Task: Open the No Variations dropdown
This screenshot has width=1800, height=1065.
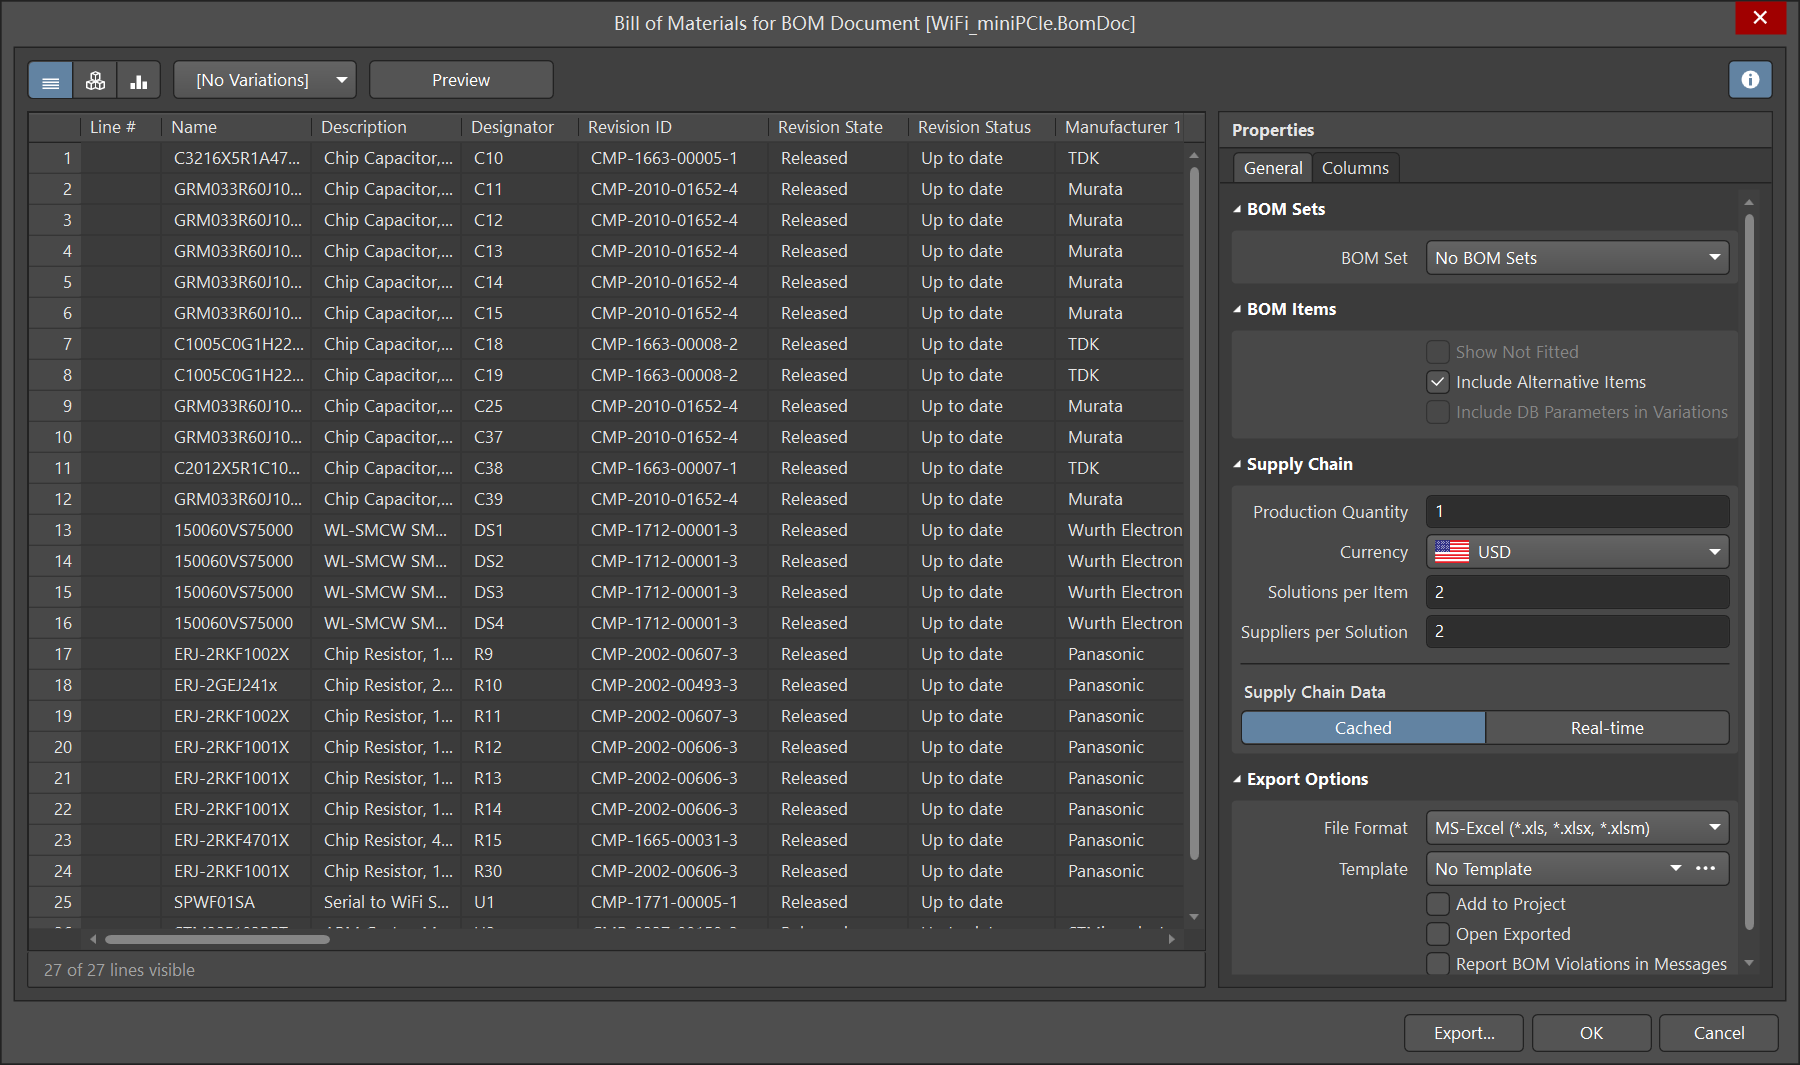Action: [265, 80]
